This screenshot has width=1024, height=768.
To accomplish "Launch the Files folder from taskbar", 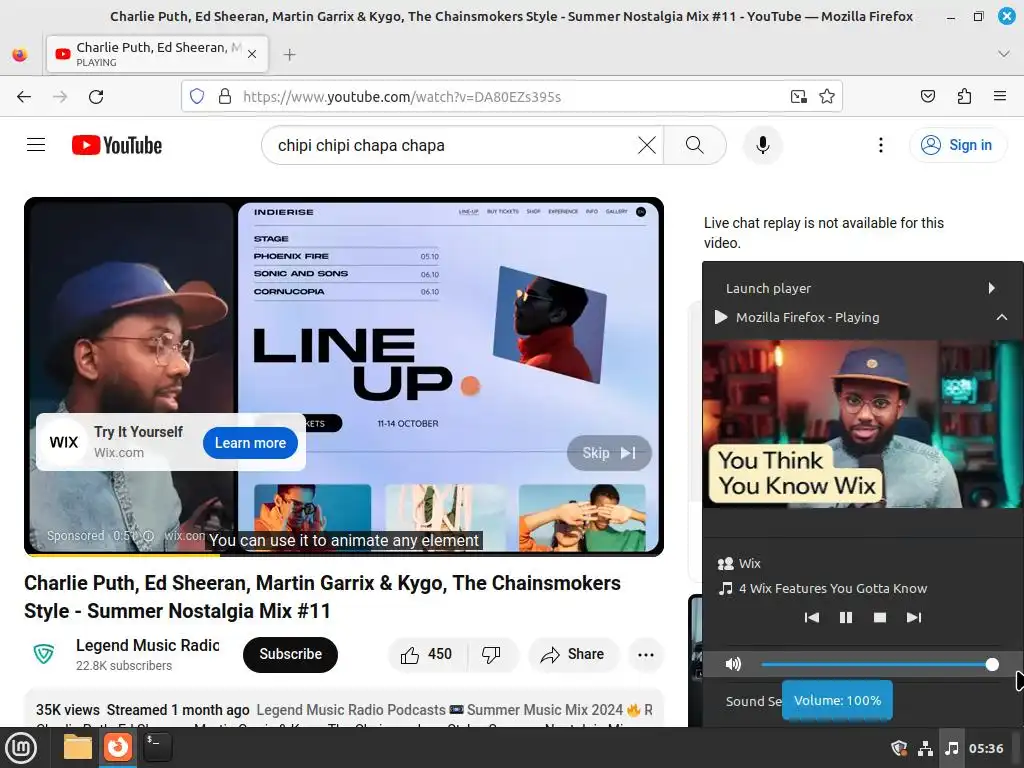I will (x=78, y=747).
